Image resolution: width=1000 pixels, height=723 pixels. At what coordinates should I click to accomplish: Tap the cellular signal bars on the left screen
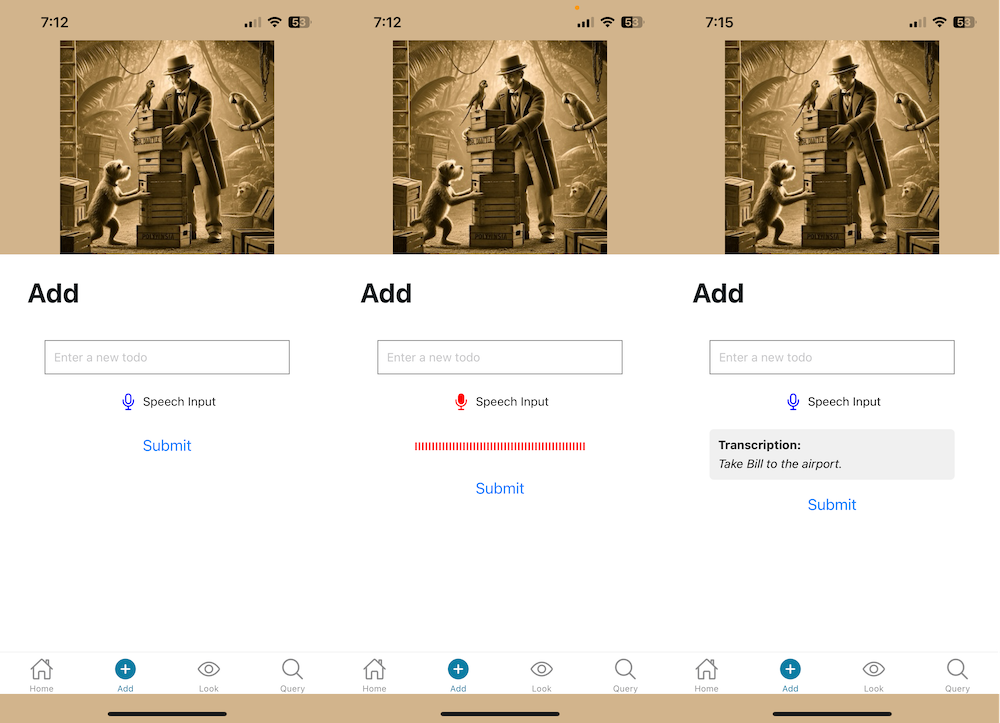253,23
